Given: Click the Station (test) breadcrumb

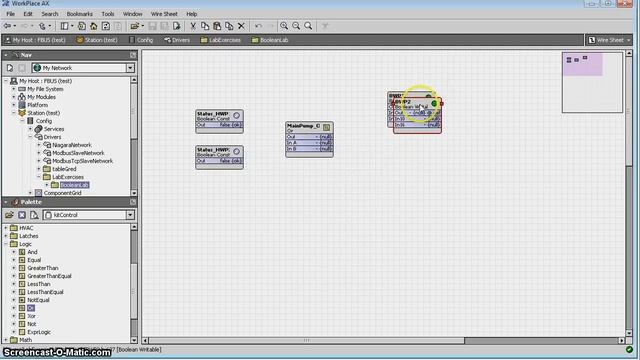Looking at the screenshot, I should pos(97,40).
